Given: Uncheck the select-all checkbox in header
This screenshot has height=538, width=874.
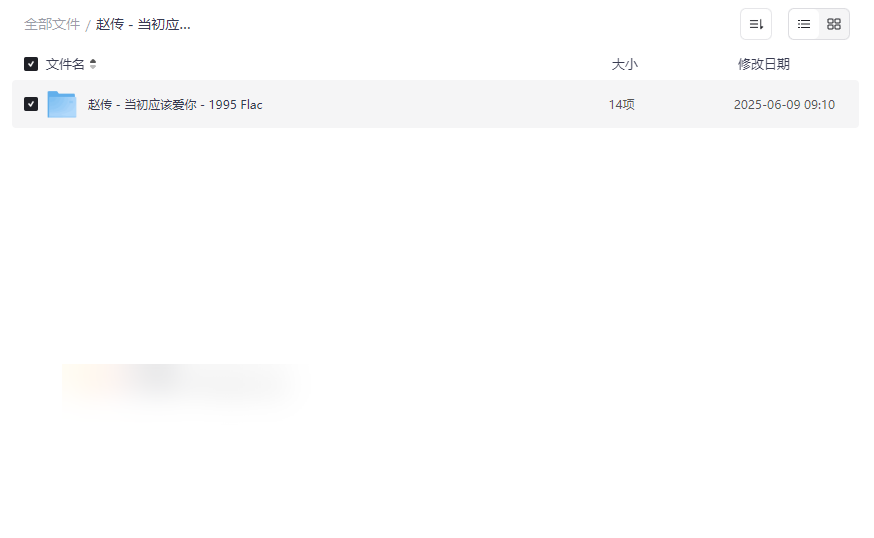Looking at the screenshot, I should (31, 64).
